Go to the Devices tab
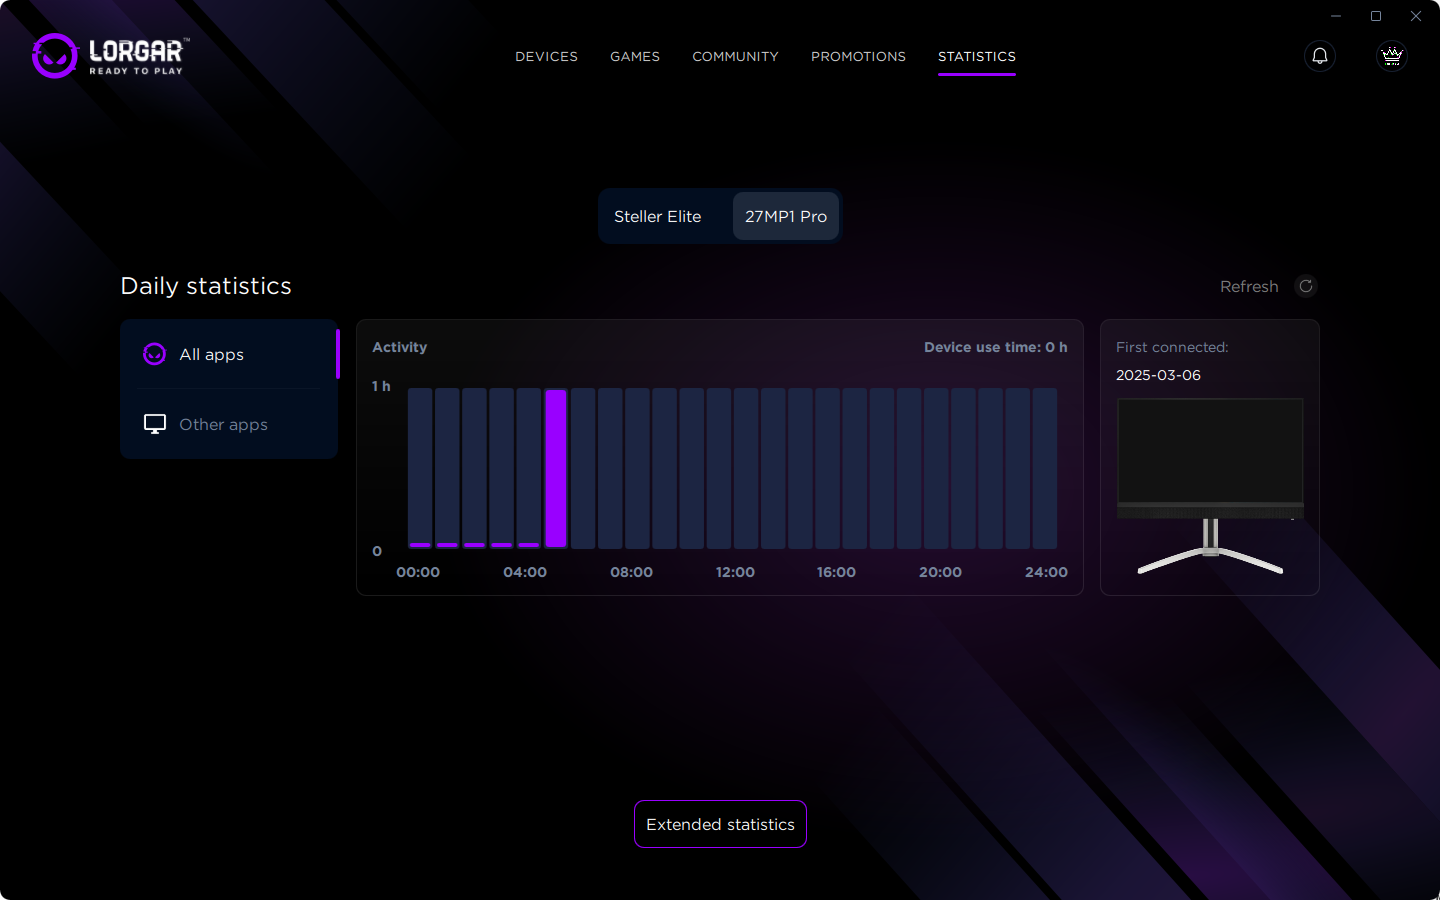Viewport: 1440px width, 900px height. 546,56
